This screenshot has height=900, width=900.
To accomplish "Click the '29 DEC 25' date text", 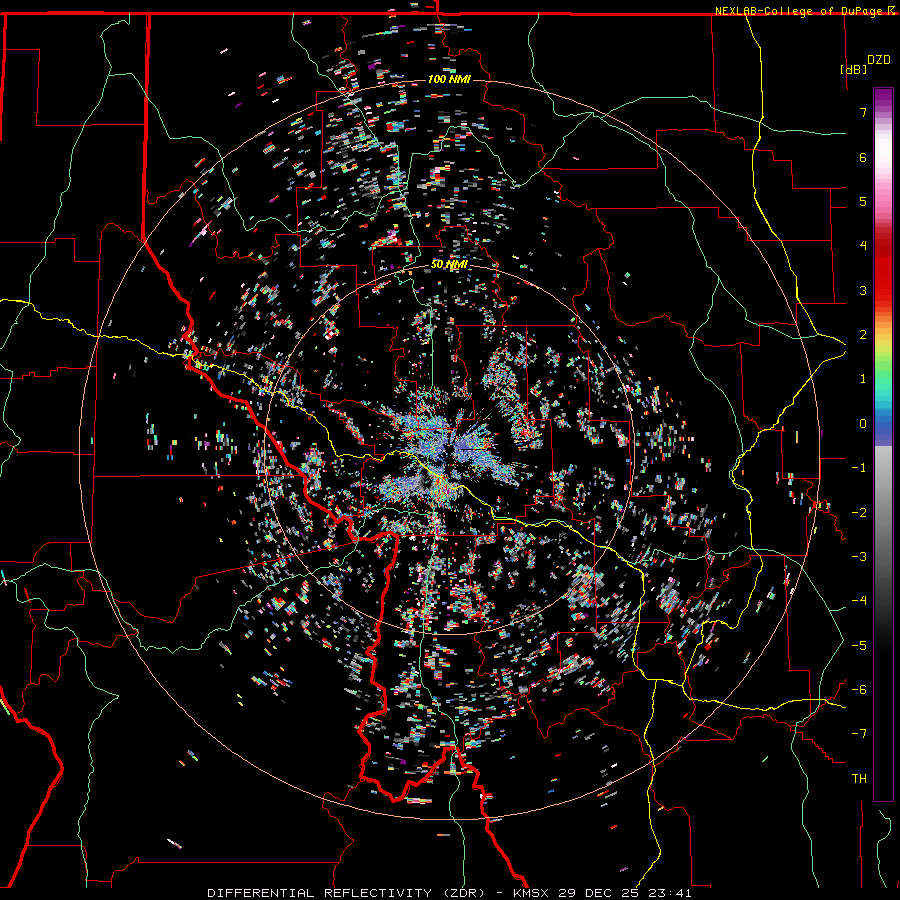I will (599, 893).
